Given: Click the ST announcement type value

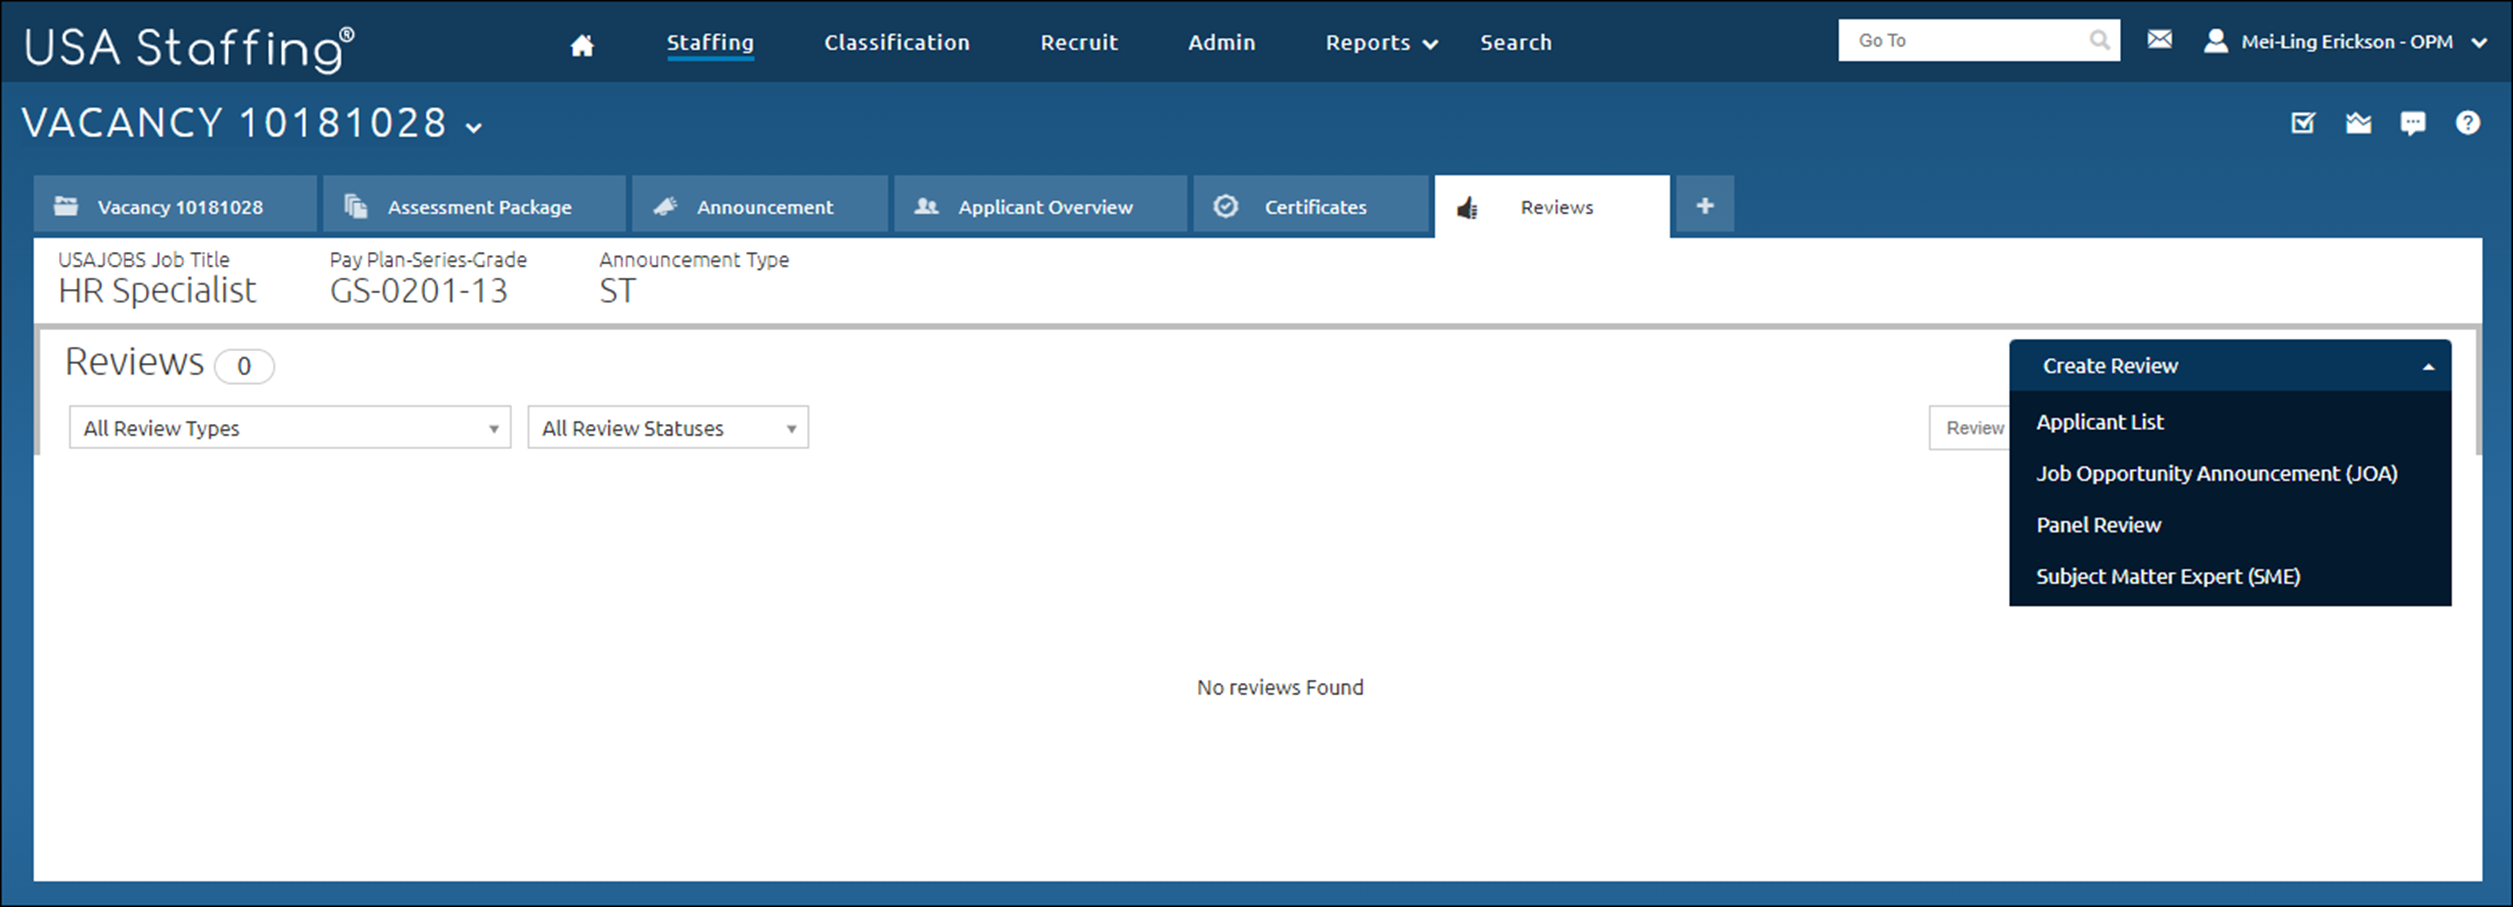Looking at the screenshot, I should tap(617, 291).
